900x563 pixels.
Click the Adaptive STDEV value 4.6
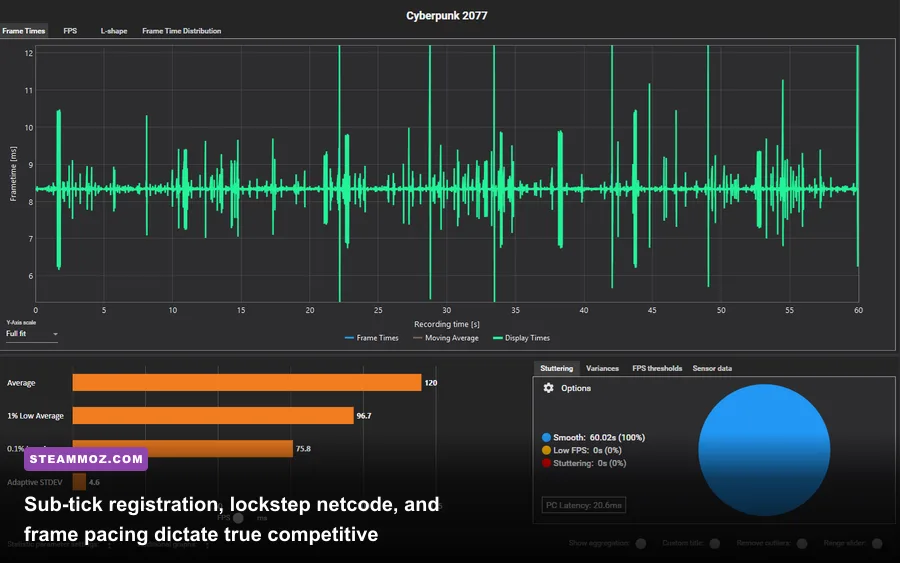pyautogui.click(x=94, y=482)
